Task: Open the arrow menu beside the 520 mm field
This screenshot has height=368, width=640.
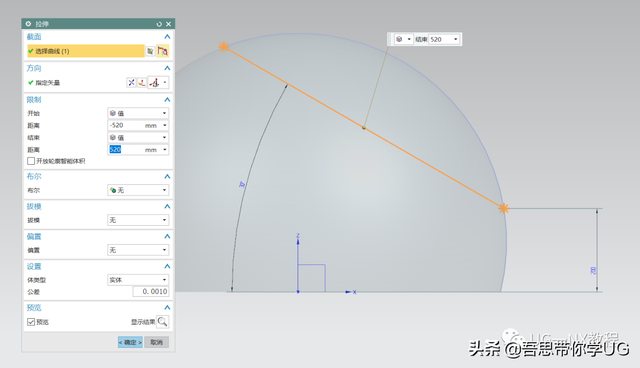Action: tap(165, 150)
